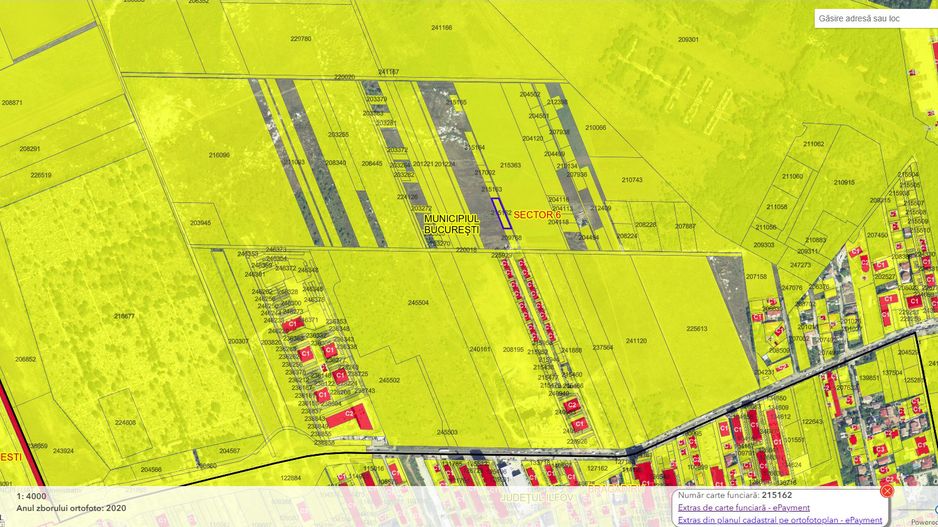Select parcel labeled 122643
This screenshot has height=527, width=938.
pyautogui.click(x=812, y=422)
